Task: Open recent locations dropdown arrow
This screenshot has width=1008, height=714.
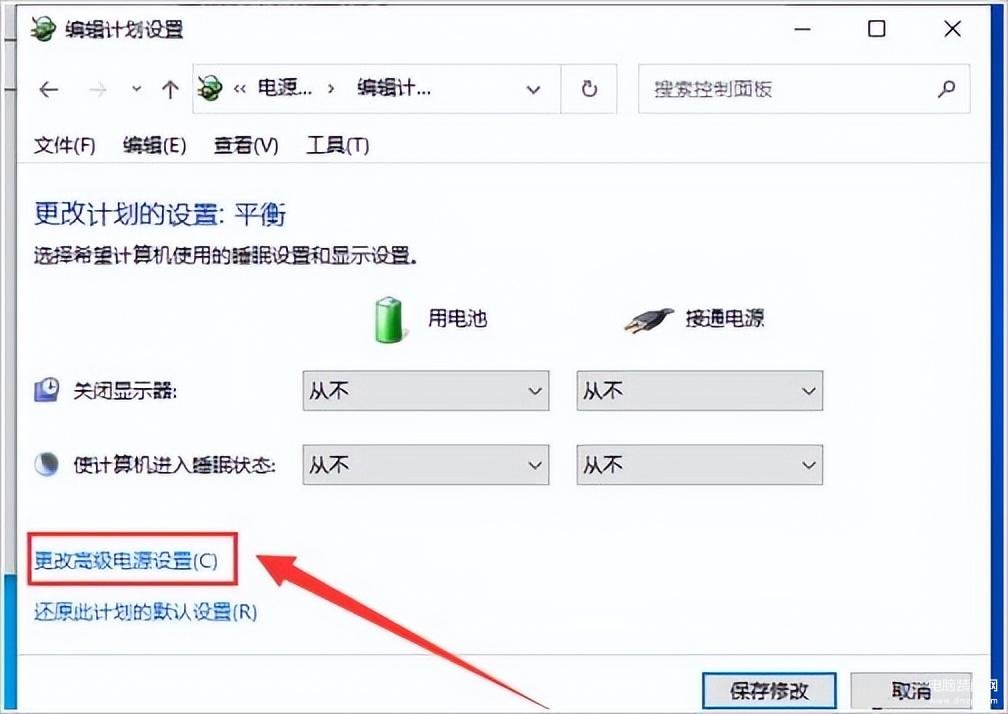Action: coord(136,89)
